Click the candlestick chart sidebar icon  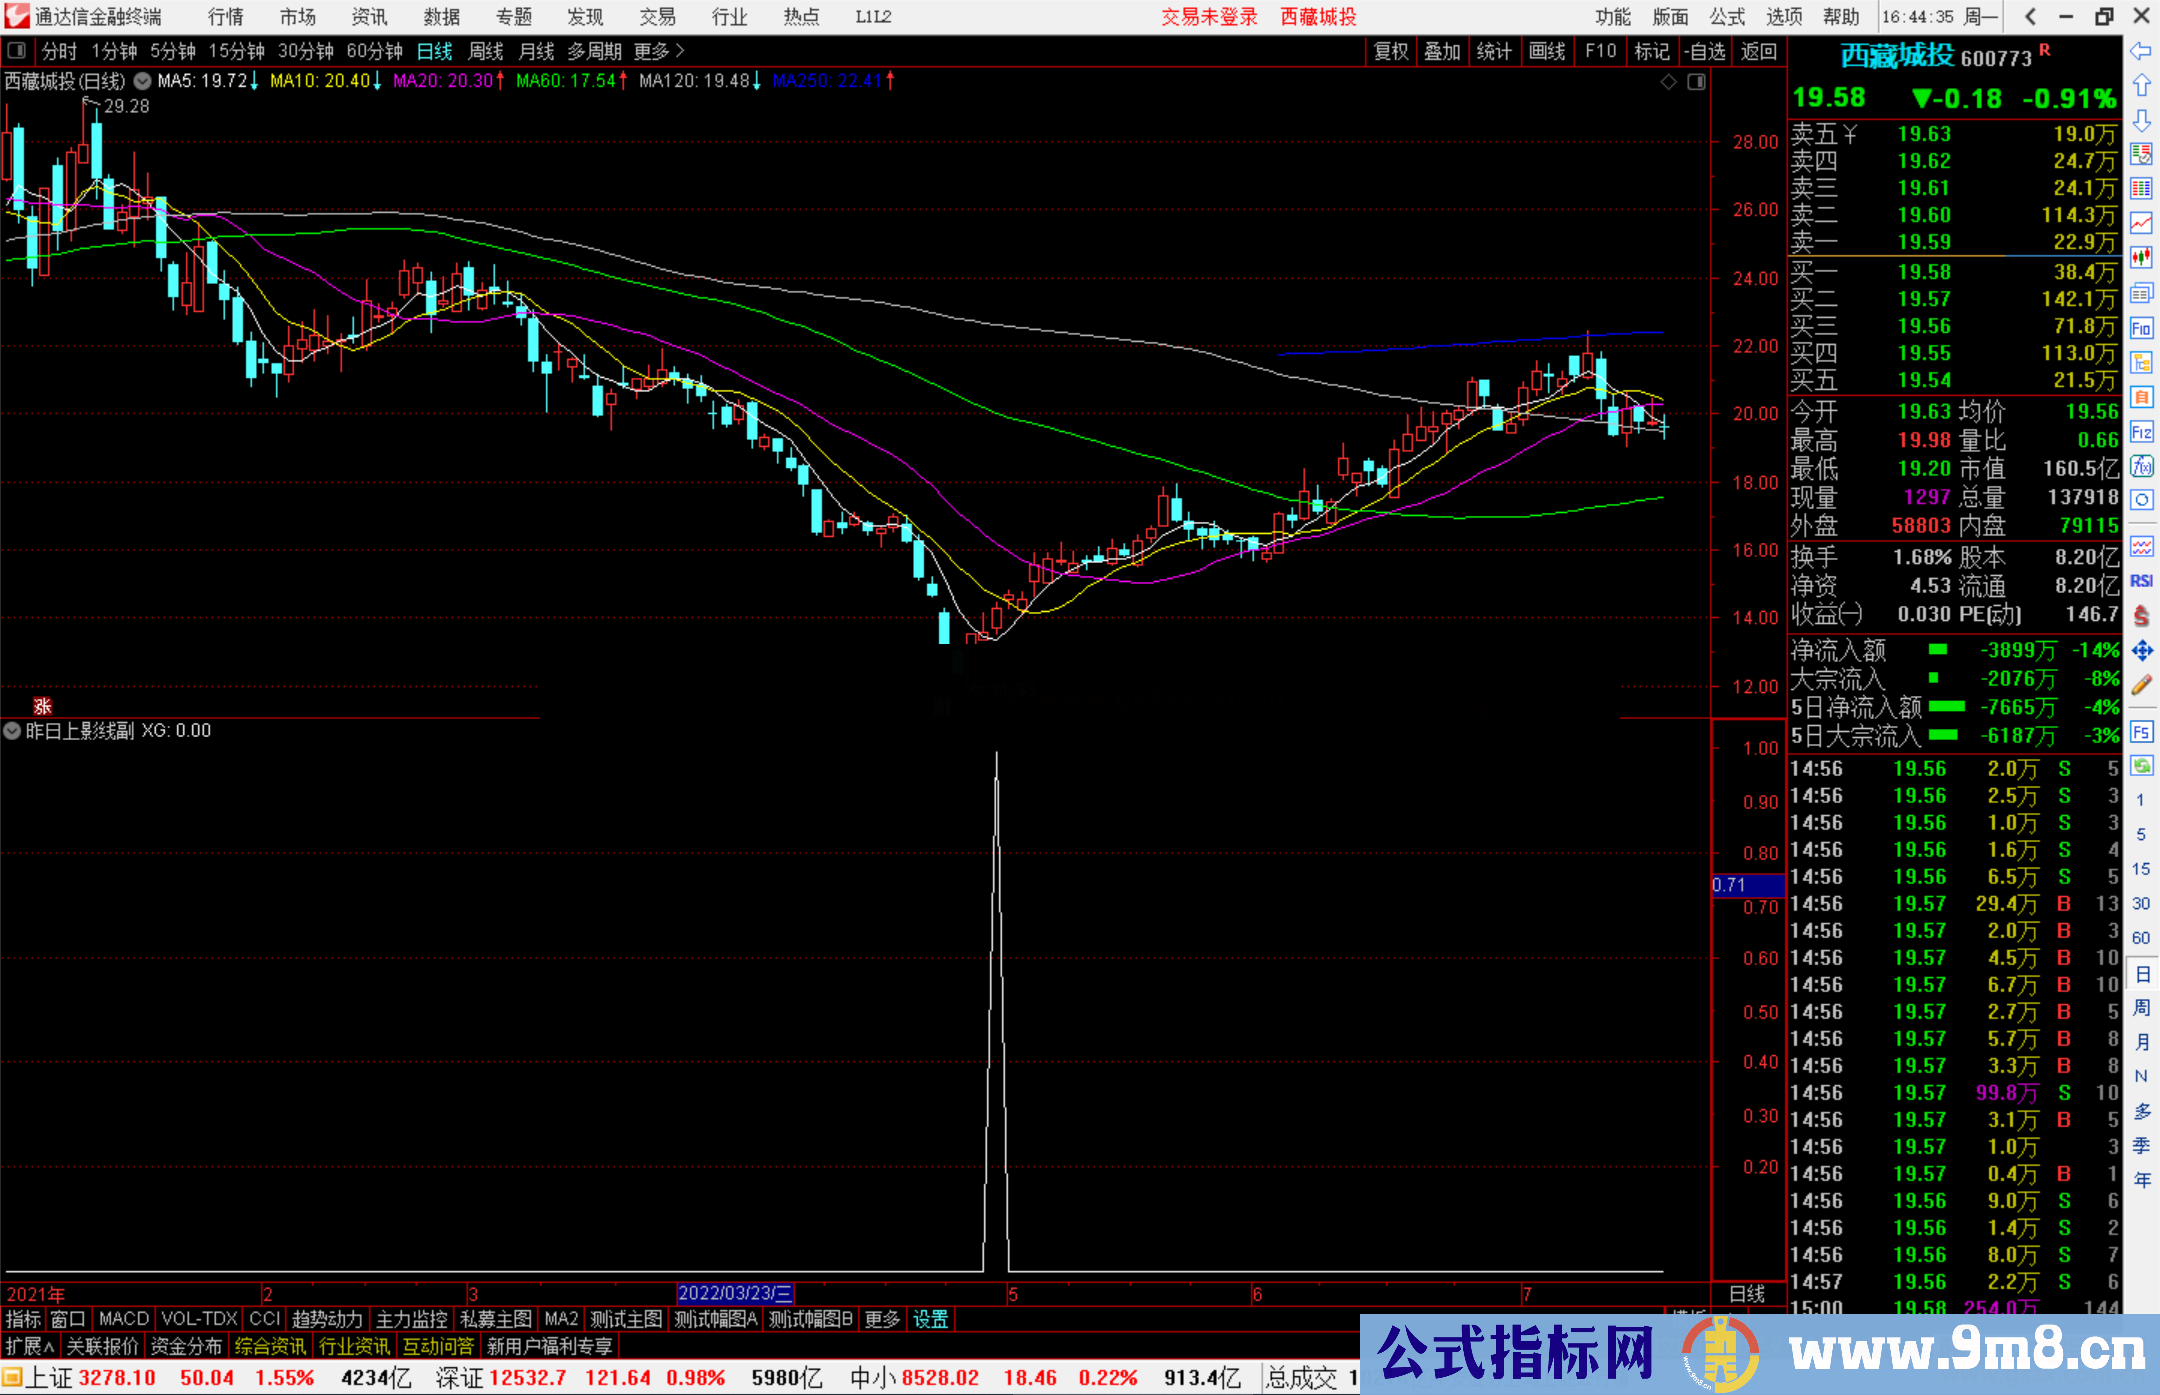[2141, 257]
